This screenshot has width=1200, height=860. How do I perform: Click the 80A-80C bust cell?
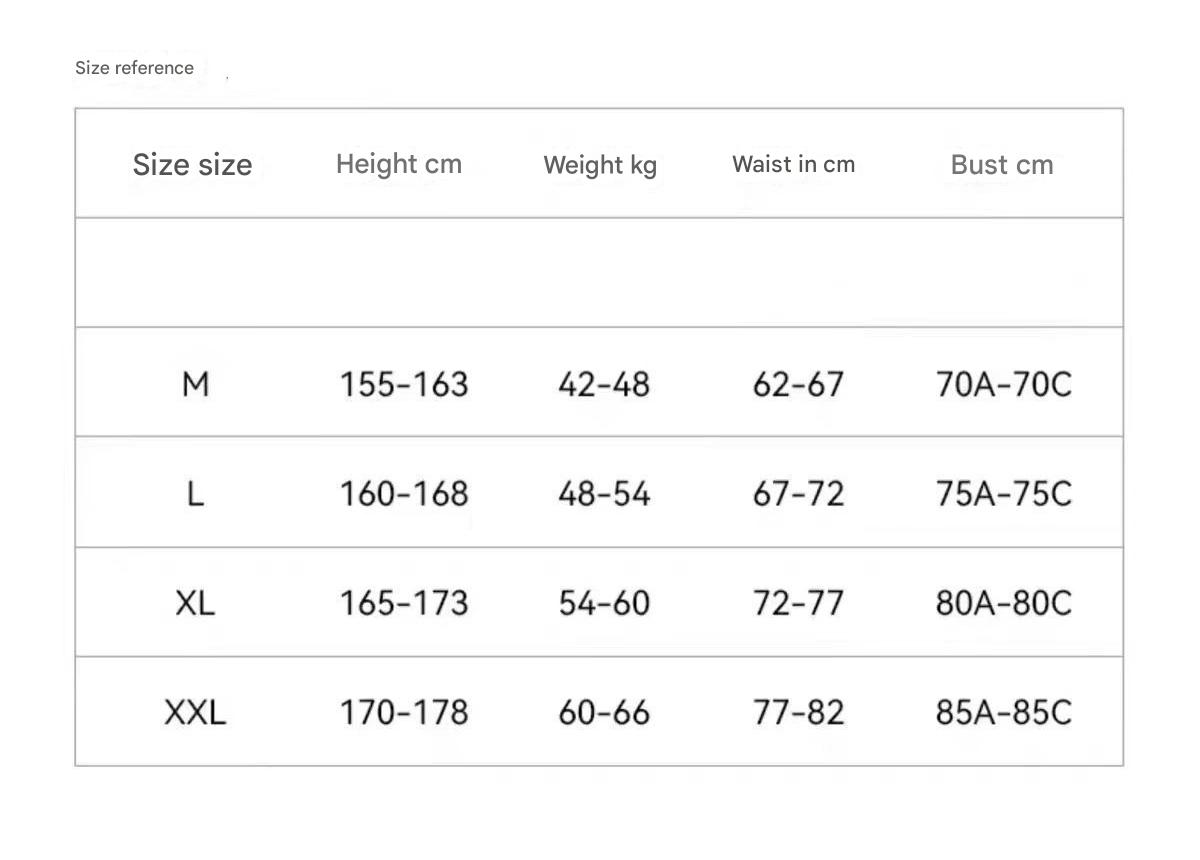click(1003, 603)
